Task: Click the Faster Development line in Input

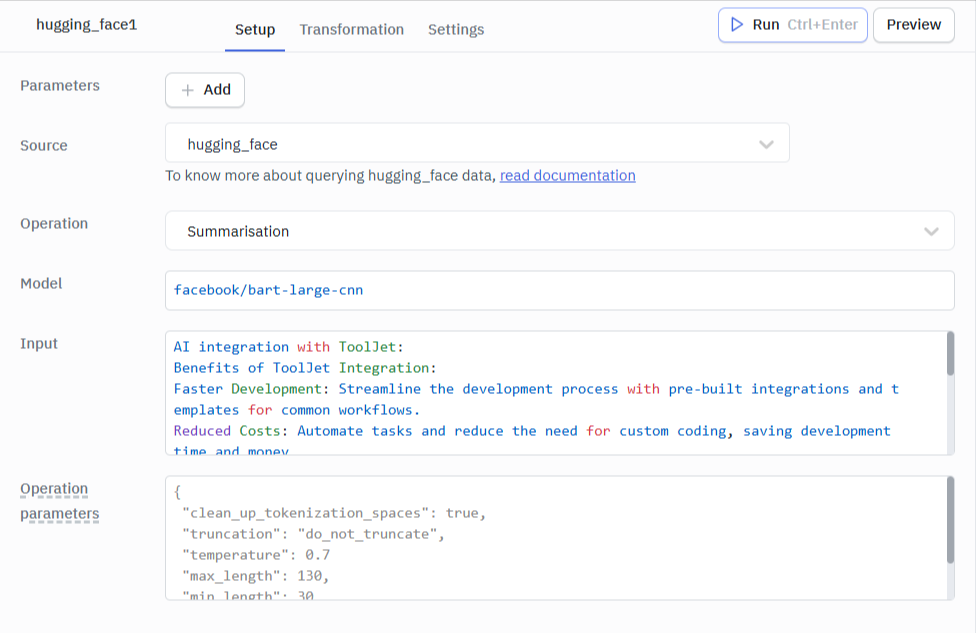Action: (x=536, y=389)
